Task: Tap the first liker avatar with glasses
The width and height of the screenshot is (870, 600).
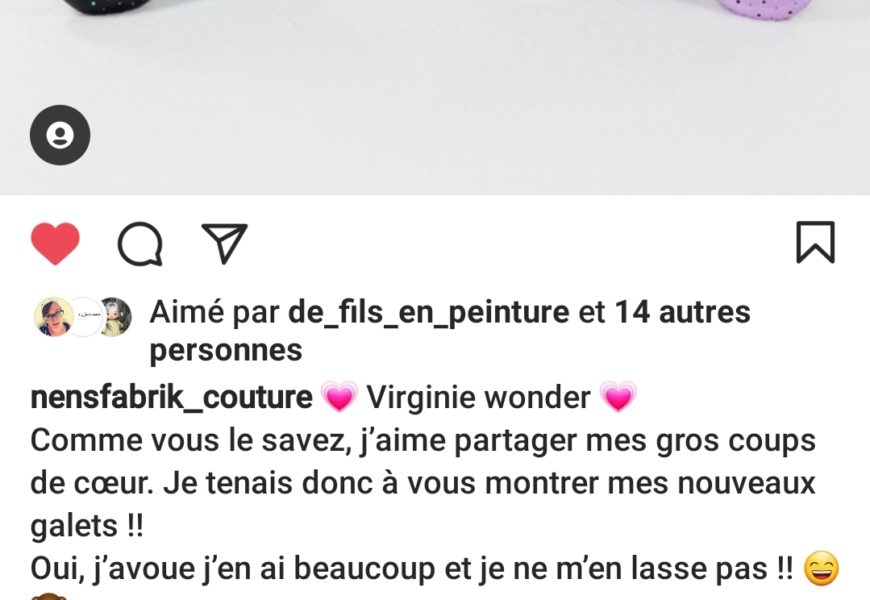Action: [54, 316]
